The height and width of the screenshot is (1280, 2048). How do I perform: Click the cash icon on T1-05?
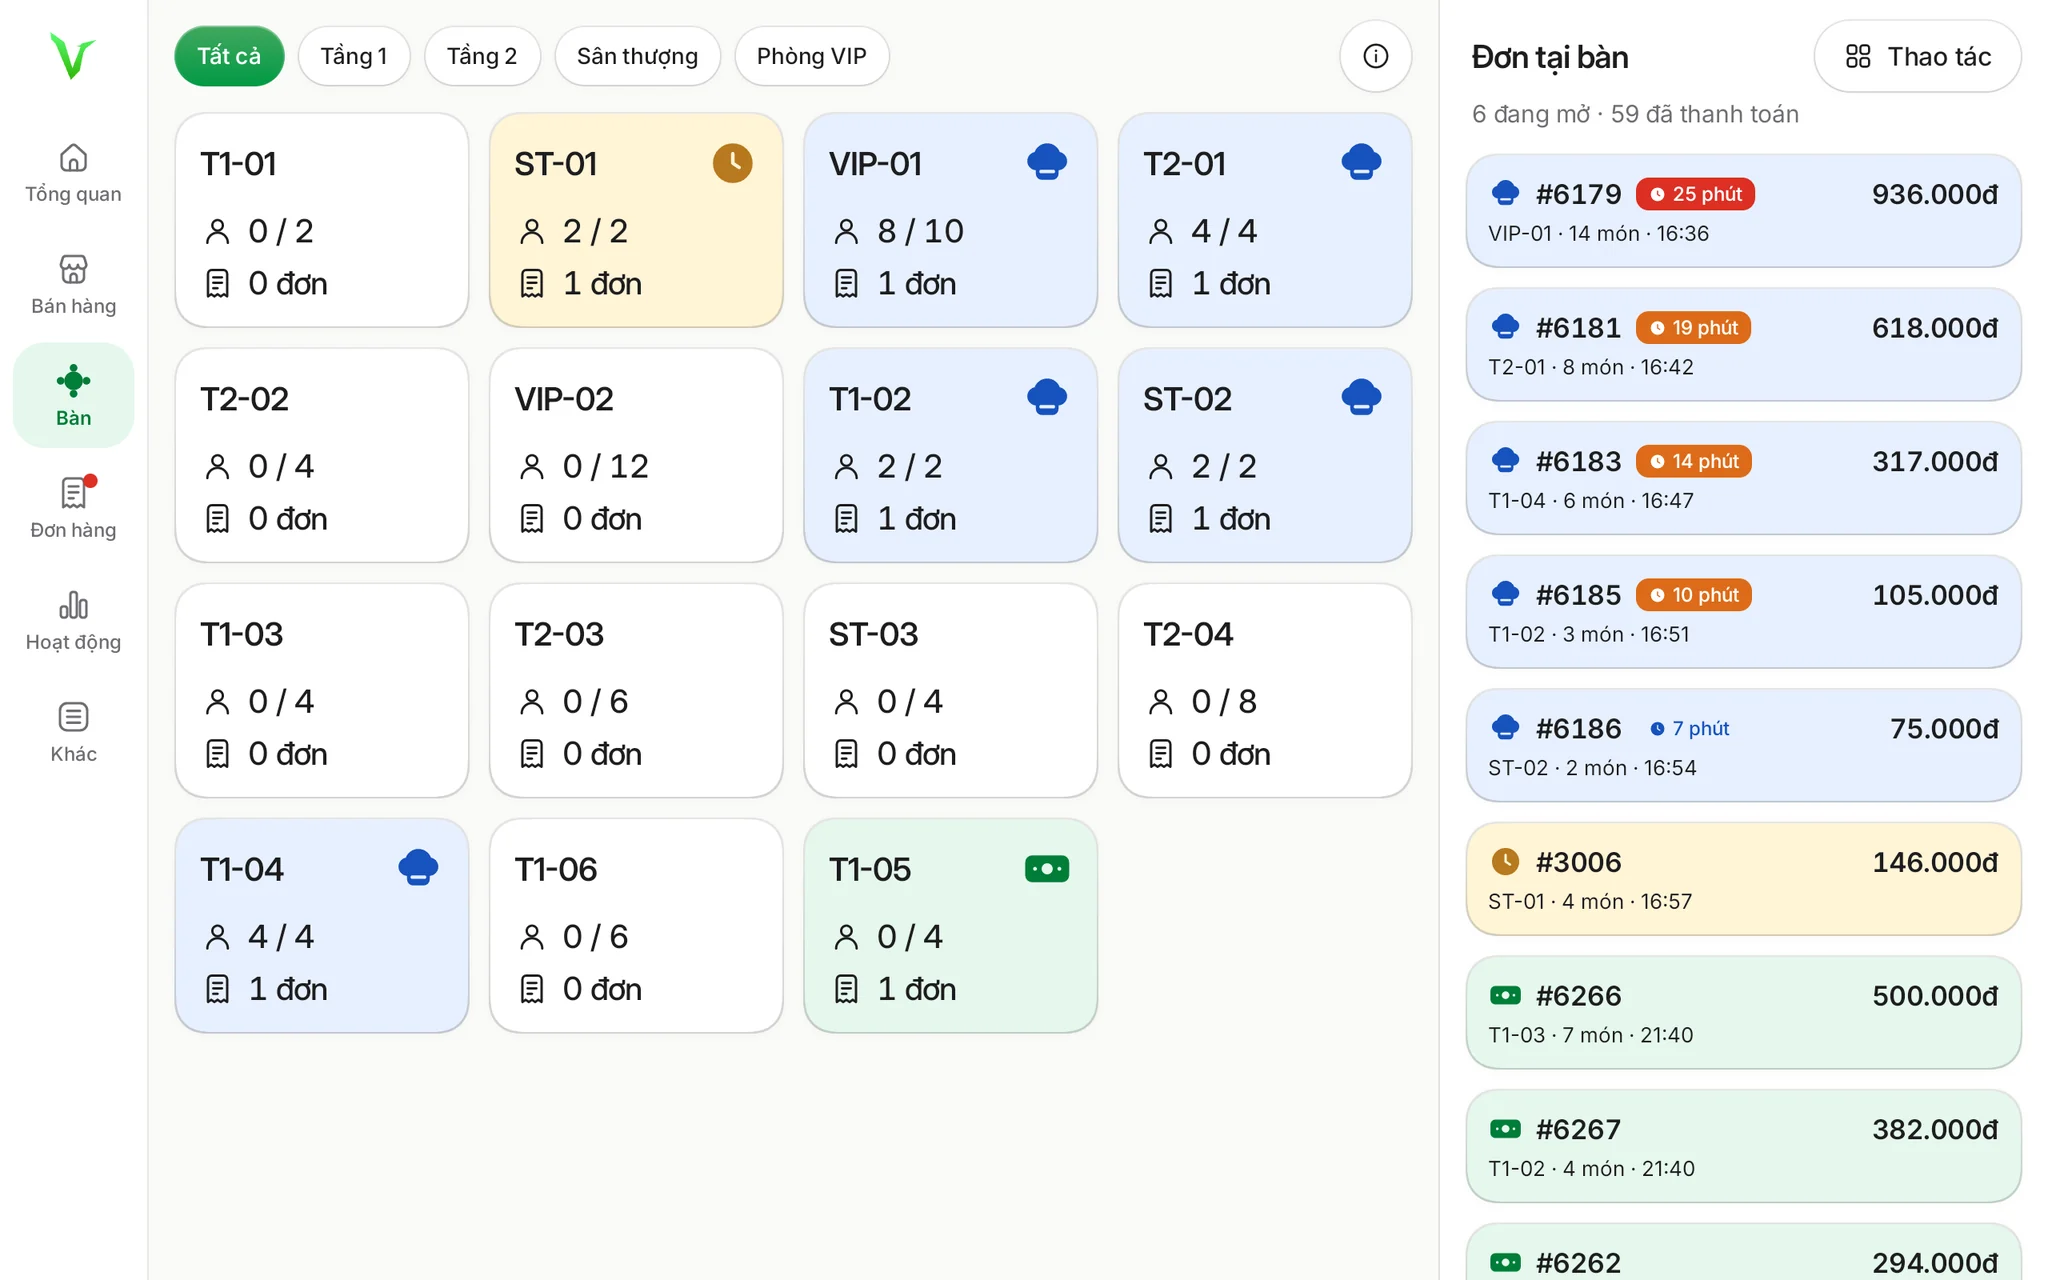1047,869
